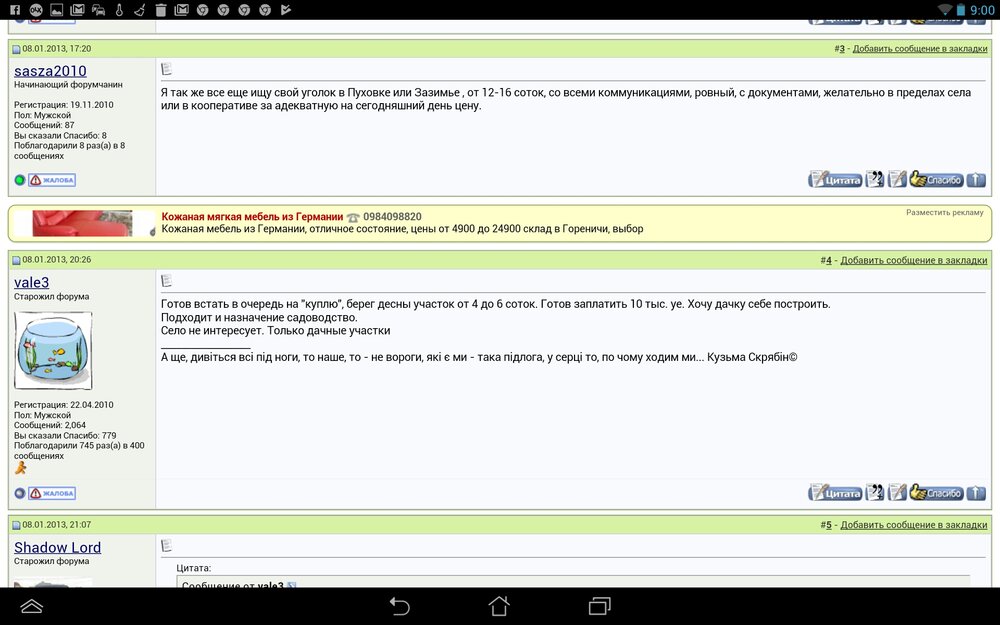
Task: Bookmark post #4 via Добавить сообщение в закладки
Action: point(912,259)
